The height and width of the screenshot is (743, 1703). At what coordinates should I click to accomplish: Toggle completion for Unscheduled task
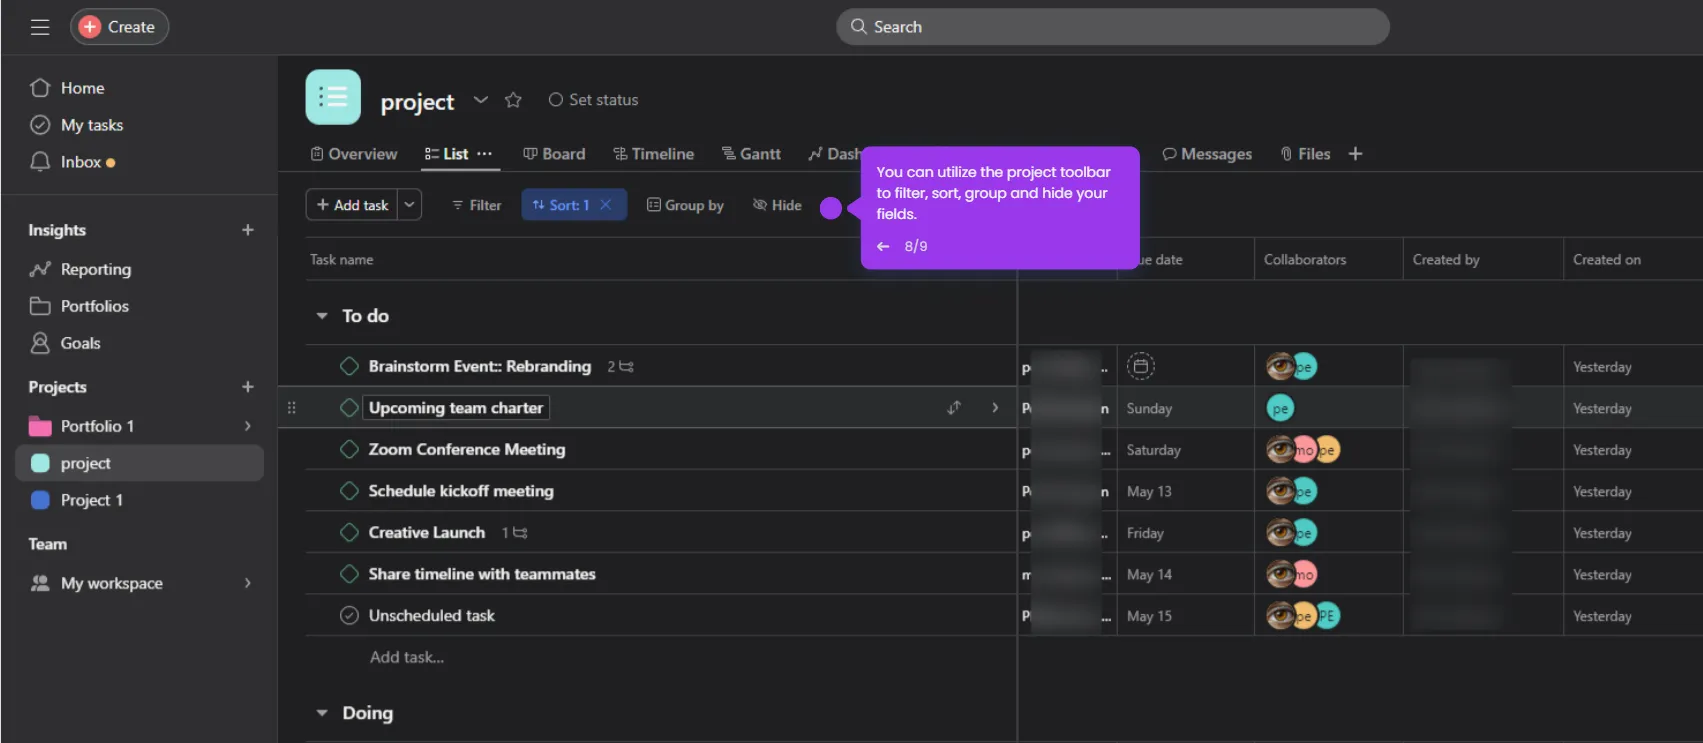349,616
